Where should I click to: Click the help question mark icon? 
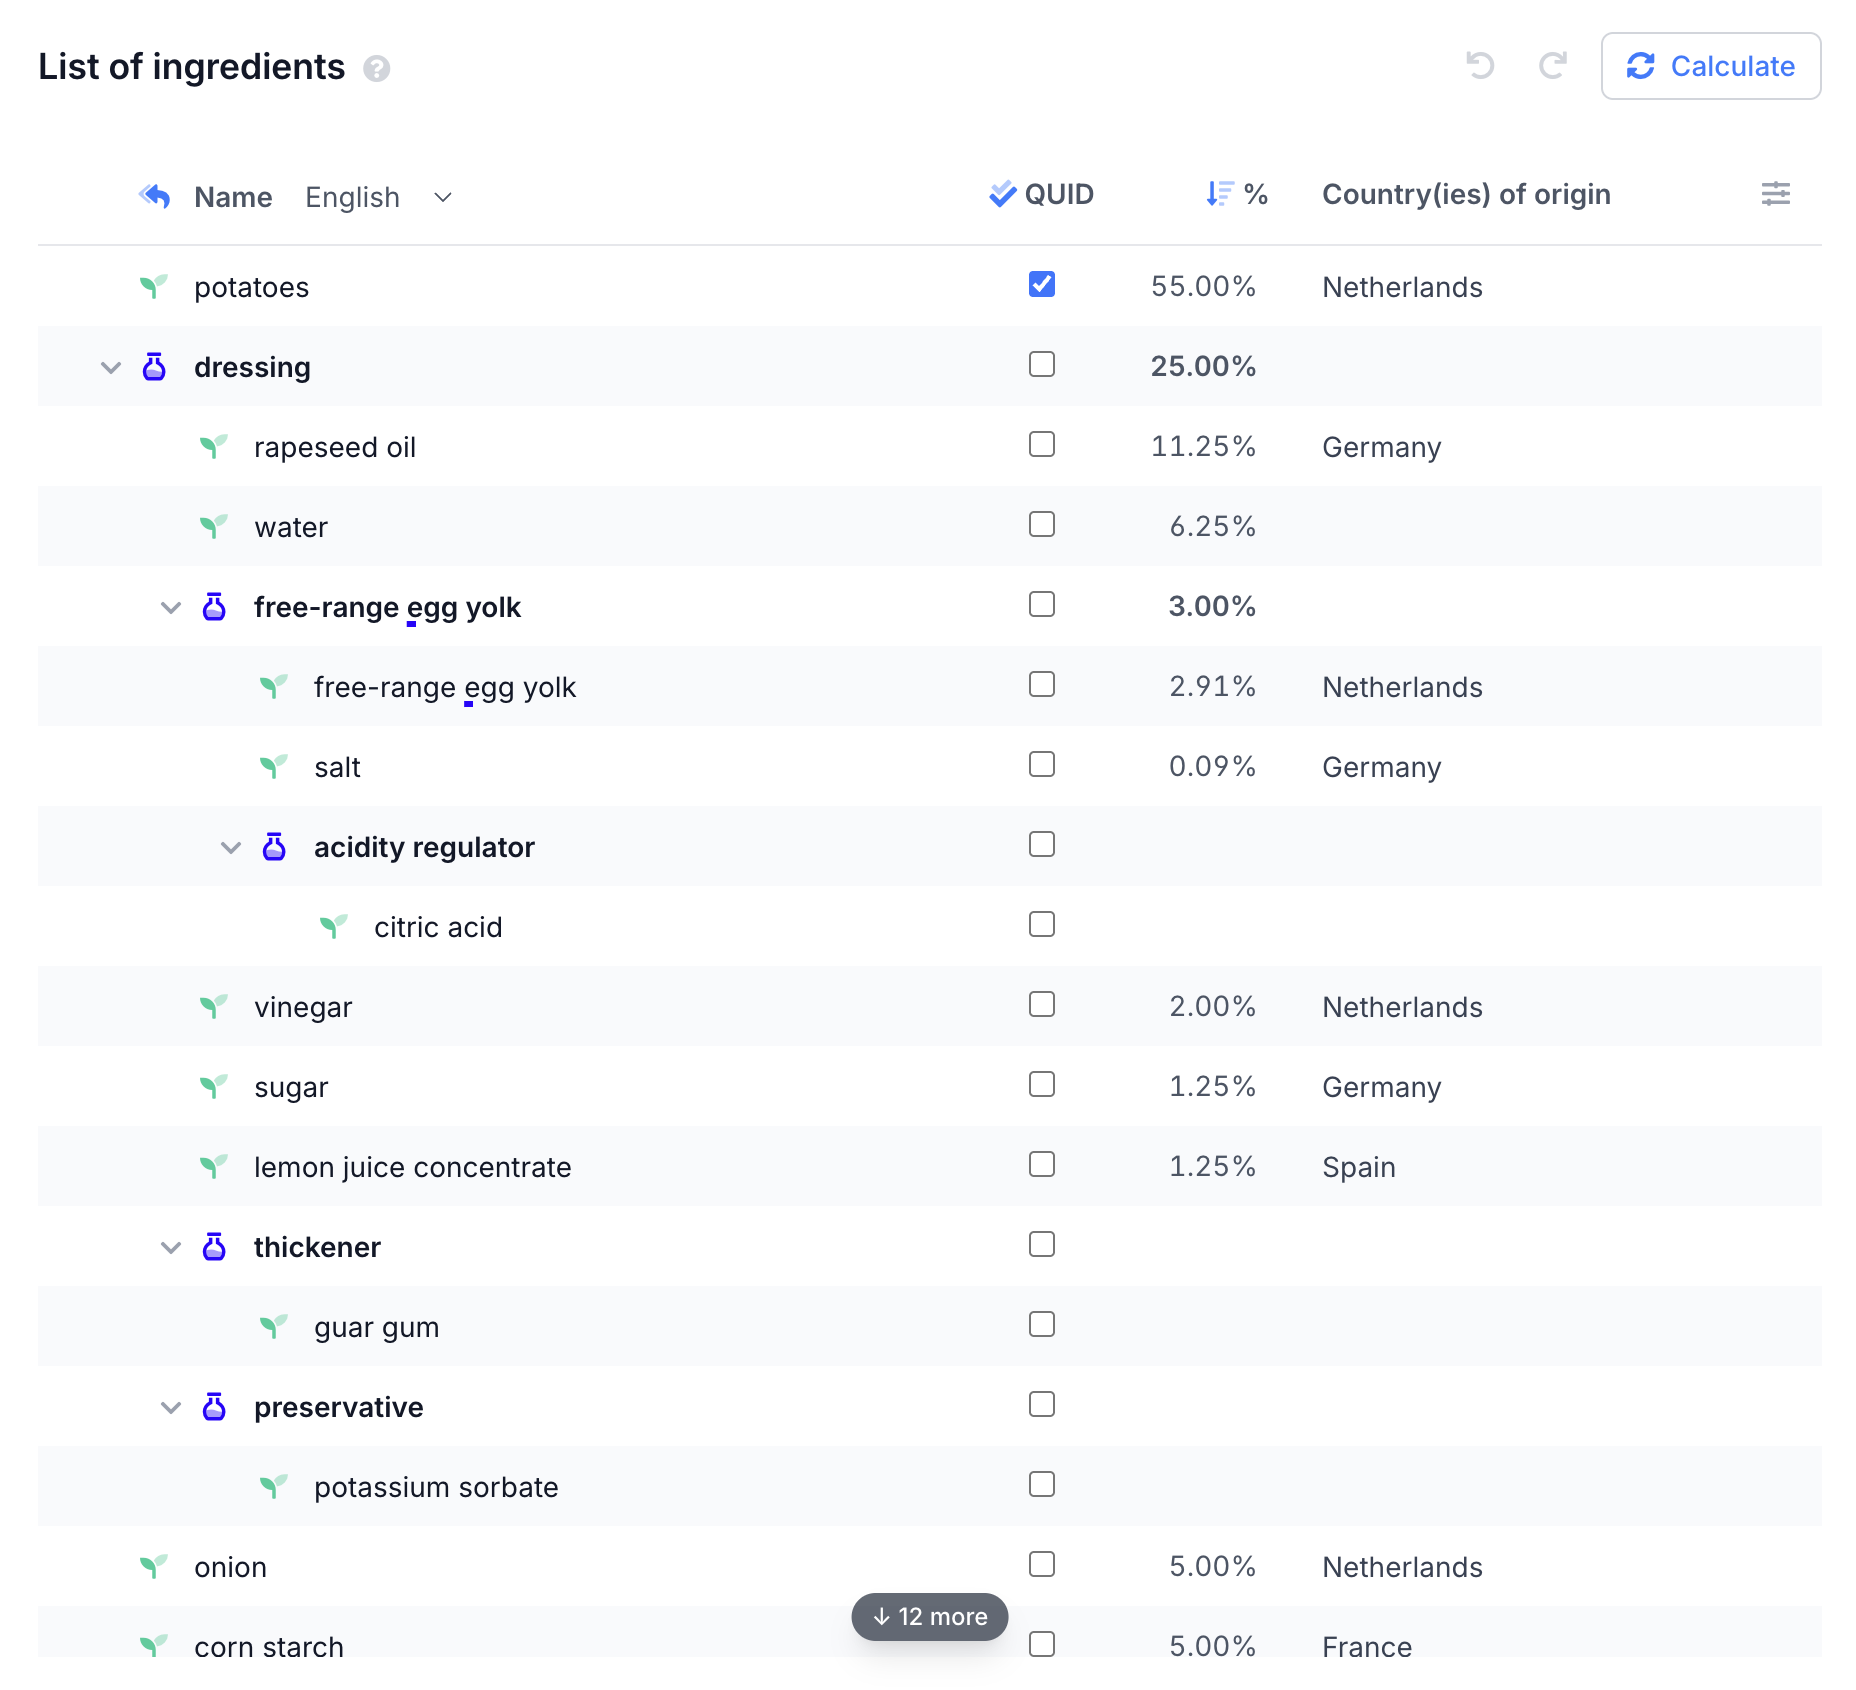point(376,68)
